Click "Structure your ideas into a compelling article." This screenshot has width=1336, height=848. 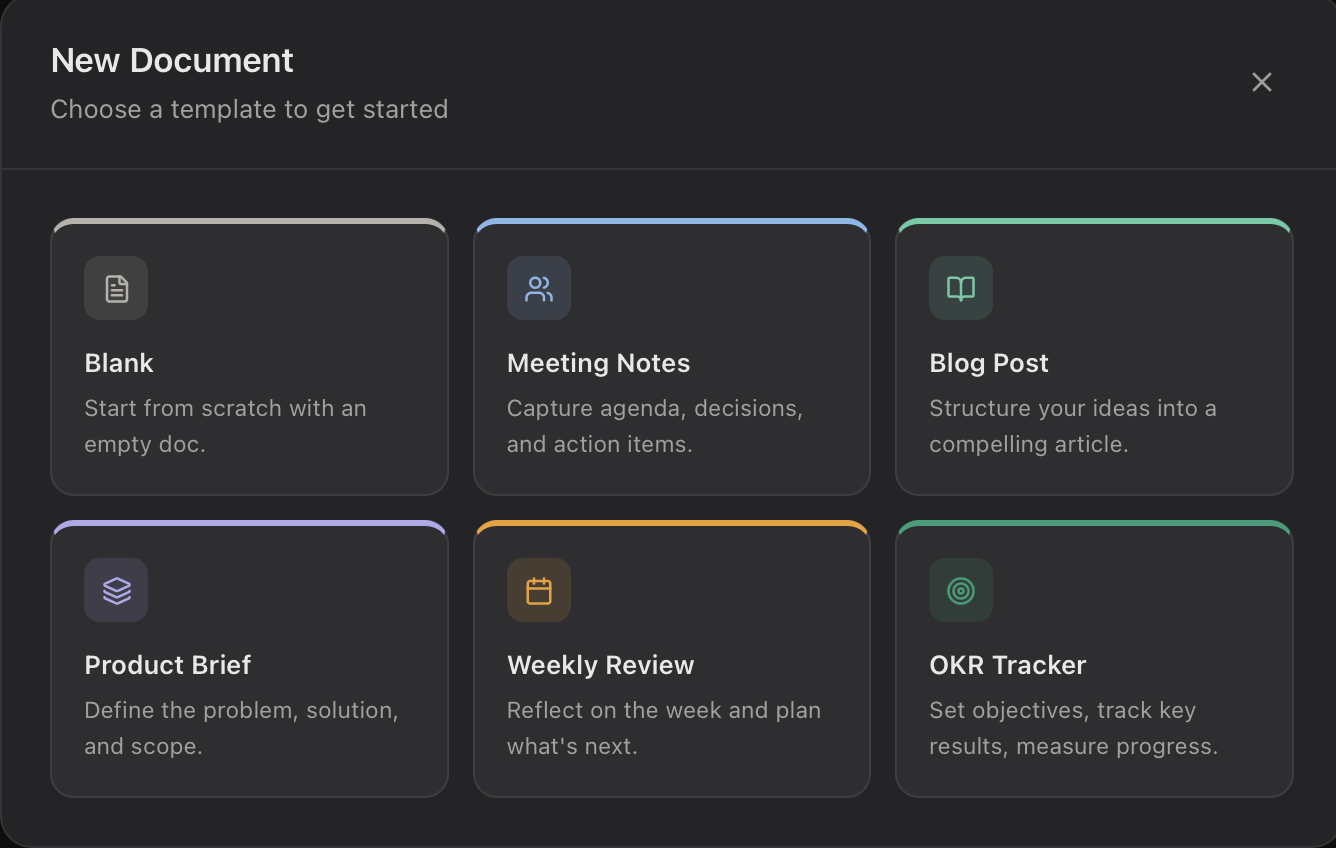[1073, 426]
